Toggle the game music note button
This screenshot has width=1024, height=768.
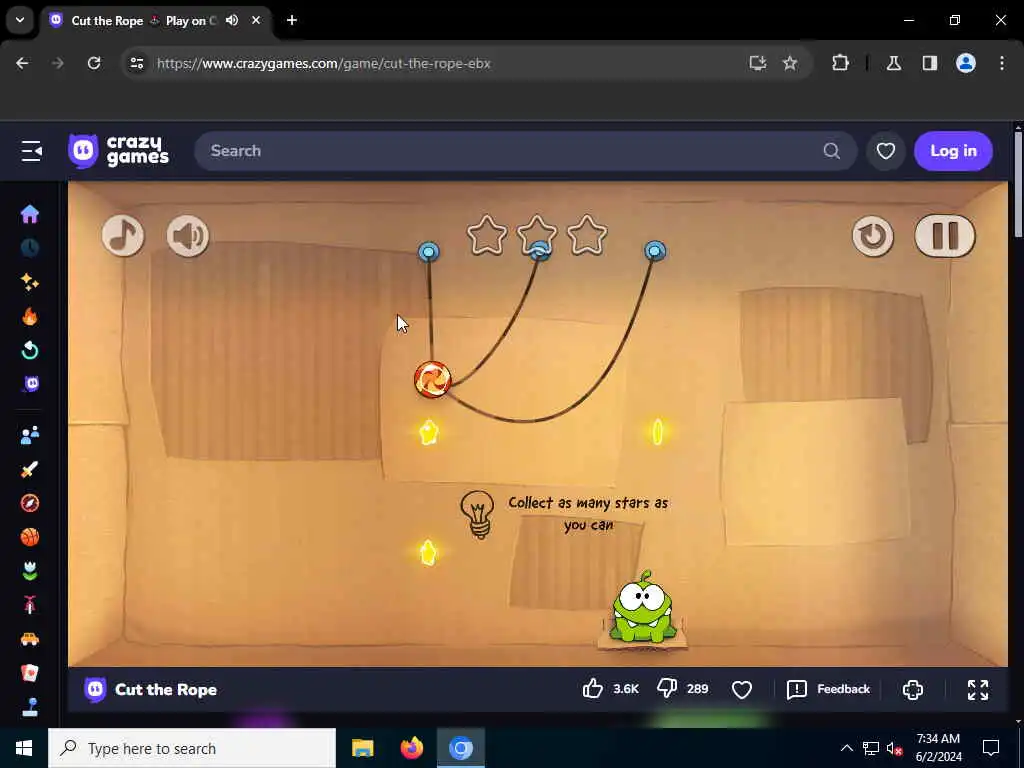pyautogui.click(x=123, y=236)
